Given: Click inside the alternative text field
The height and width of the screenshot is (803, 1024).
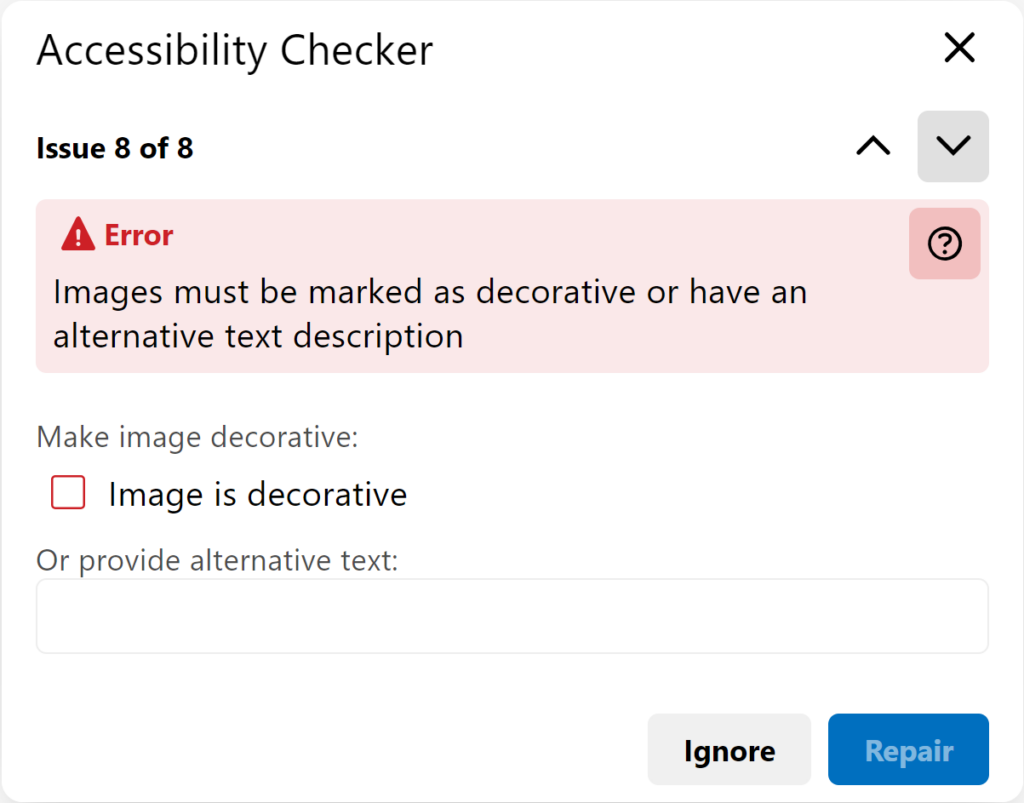Looking at the screenshot, I should (512, 616).
